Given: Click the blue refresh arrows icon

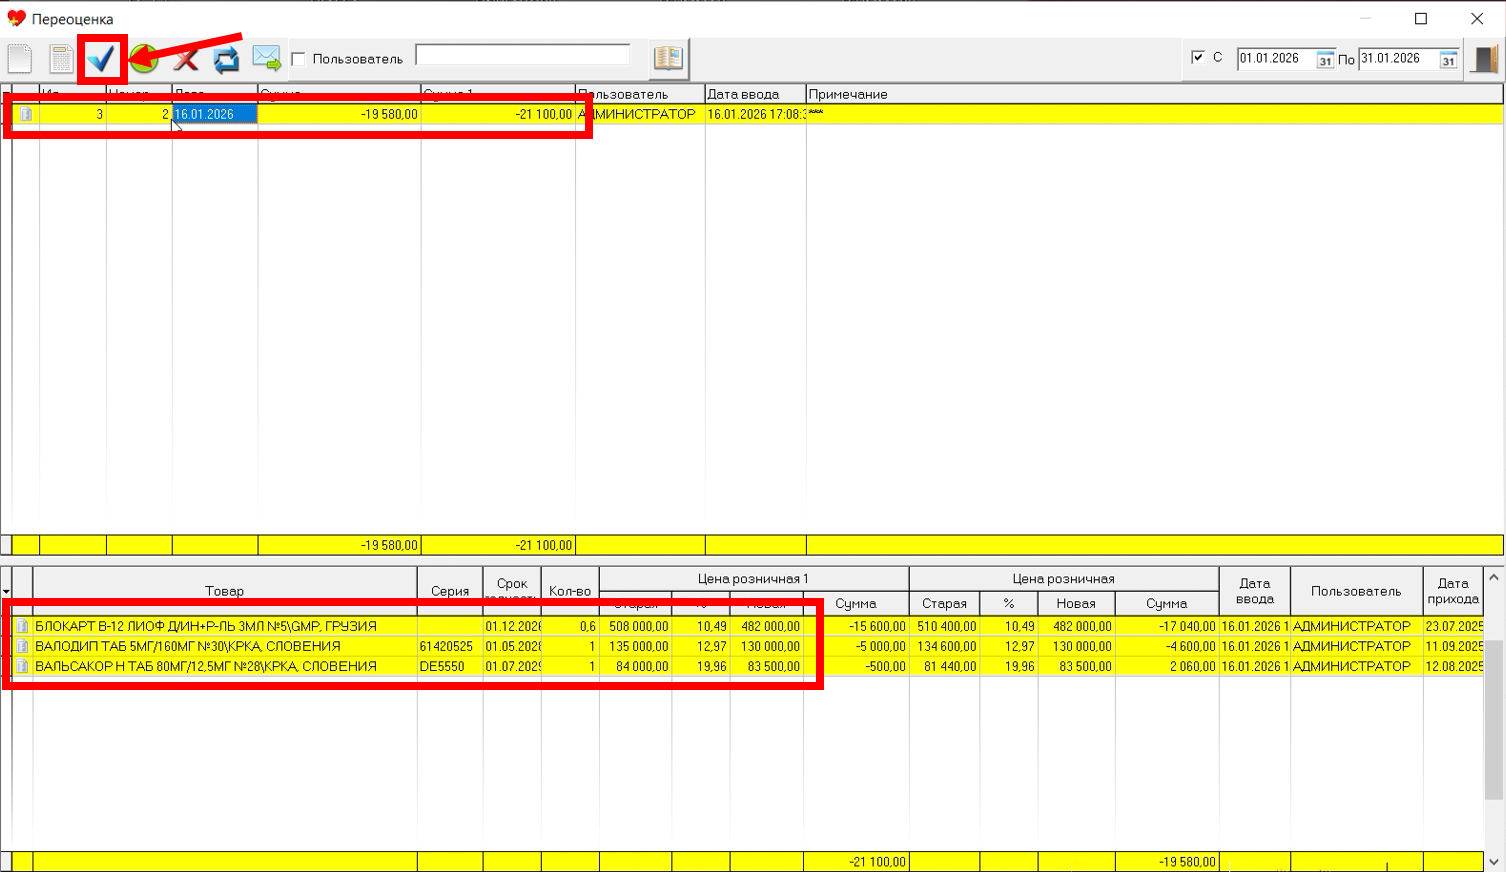Looking at the screenshot, I should point(226,59).
